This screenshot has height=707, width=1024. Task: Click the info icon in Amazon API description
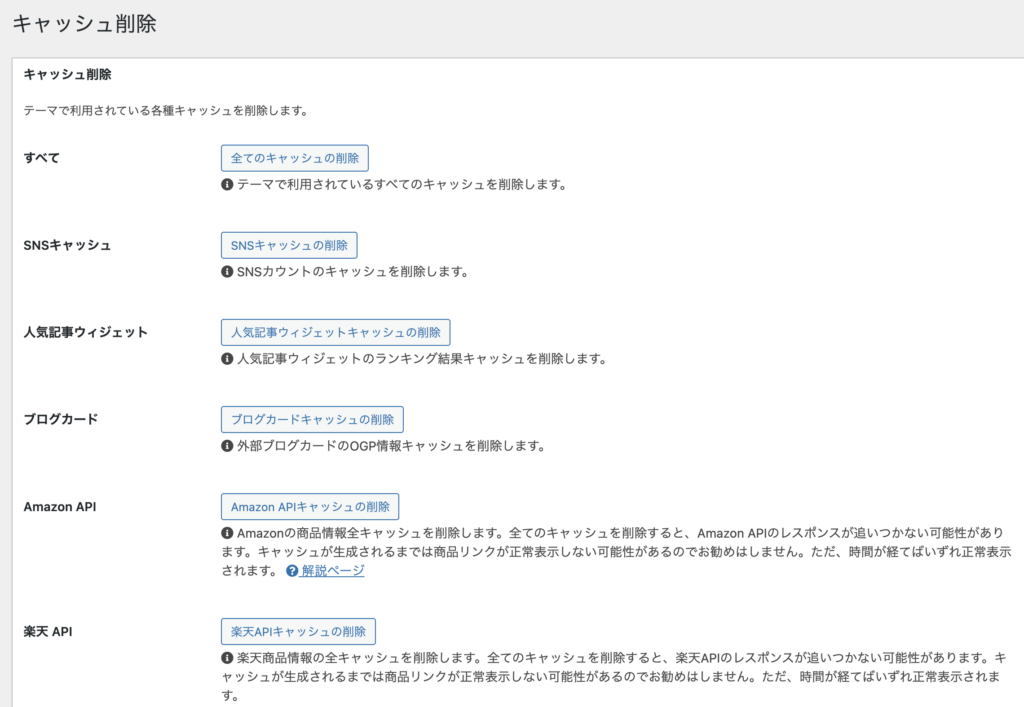(228, 532)
